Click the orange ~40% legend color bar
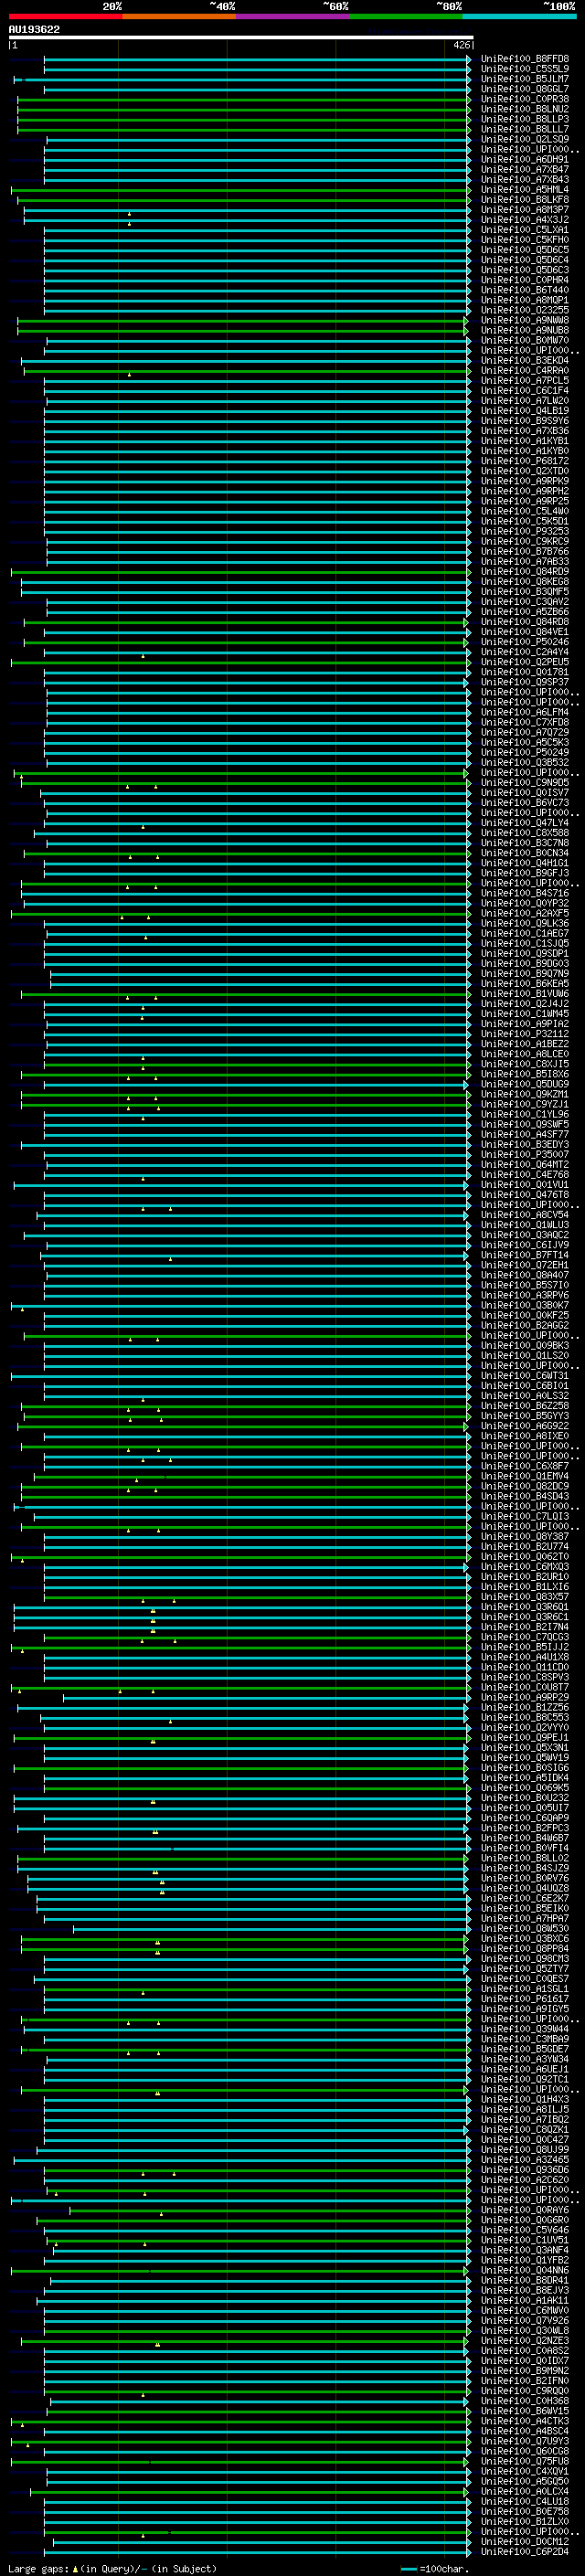This screenshot has height=2576, width=585. [x=178, y=16]
